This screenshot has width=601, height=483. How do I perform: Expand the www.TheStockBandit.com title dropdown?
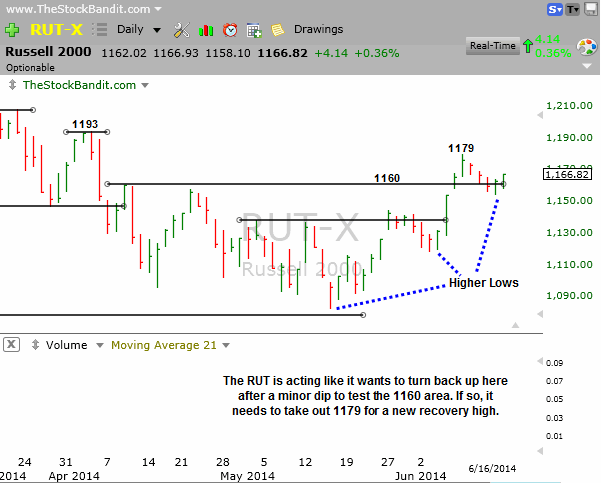(x=158, y=8)
